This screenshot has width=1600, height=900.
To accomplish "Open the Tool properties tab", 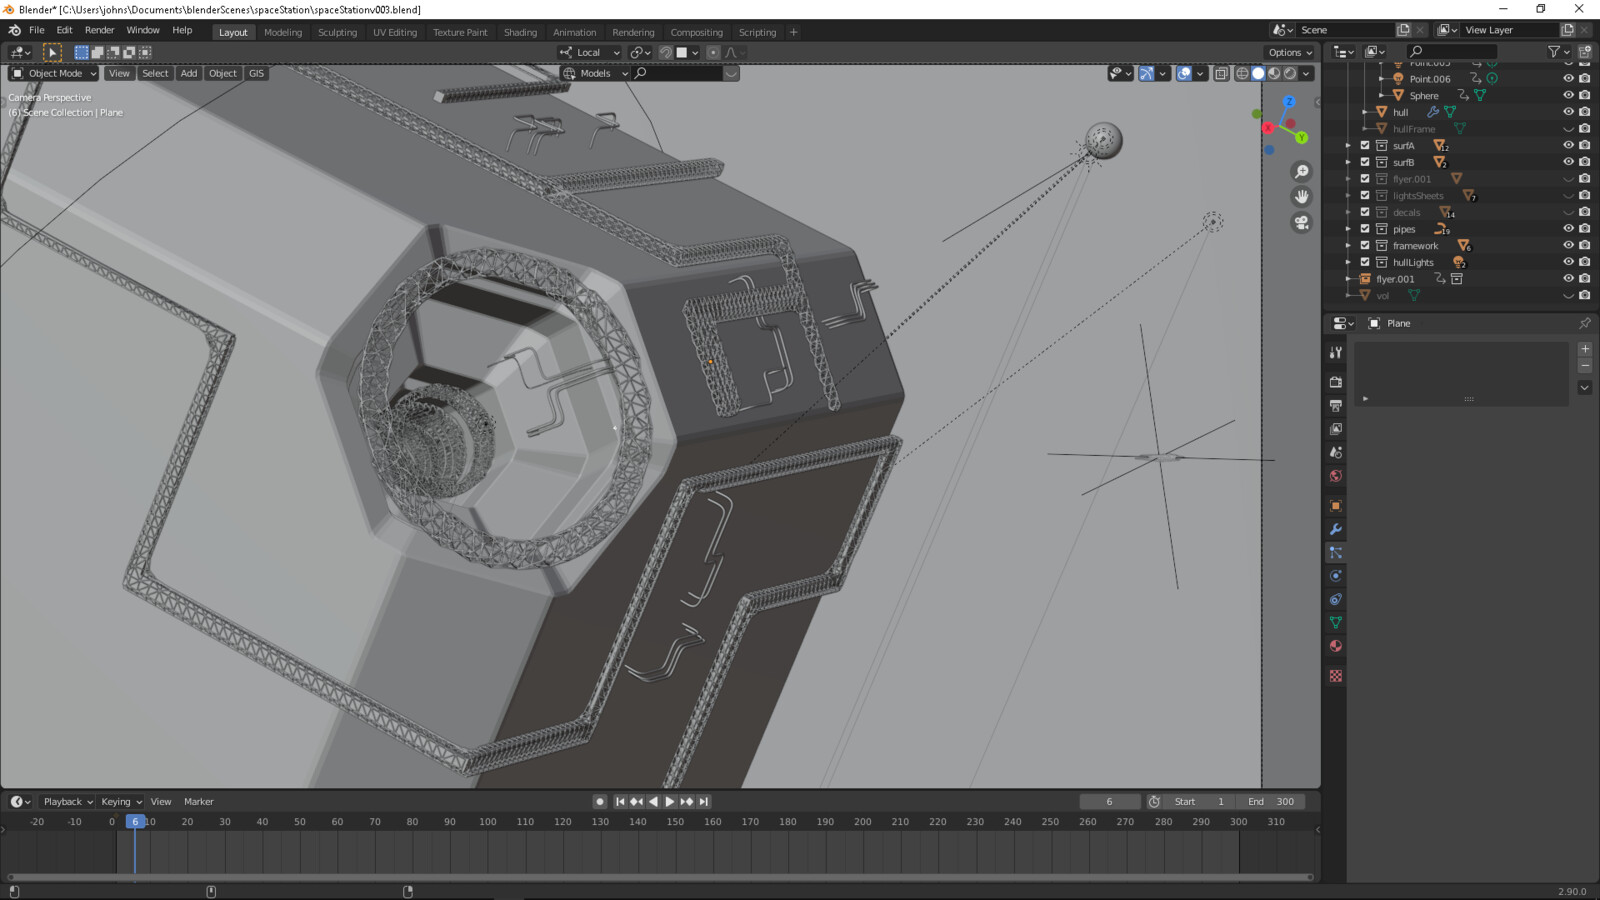I will coord(1335,352).
